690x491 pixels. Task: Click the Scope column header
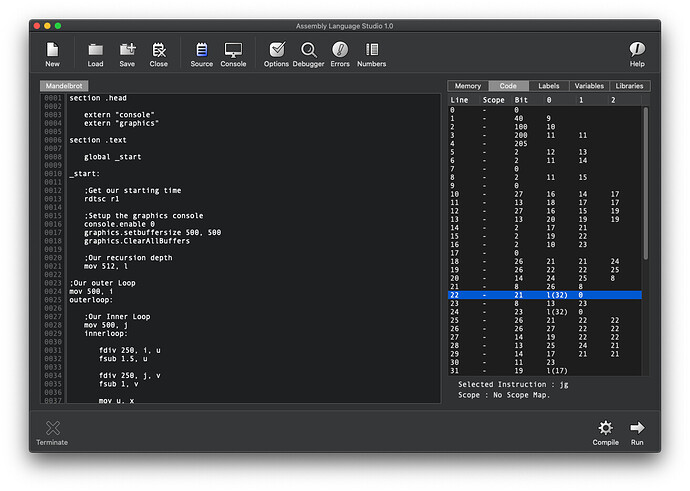493,100
